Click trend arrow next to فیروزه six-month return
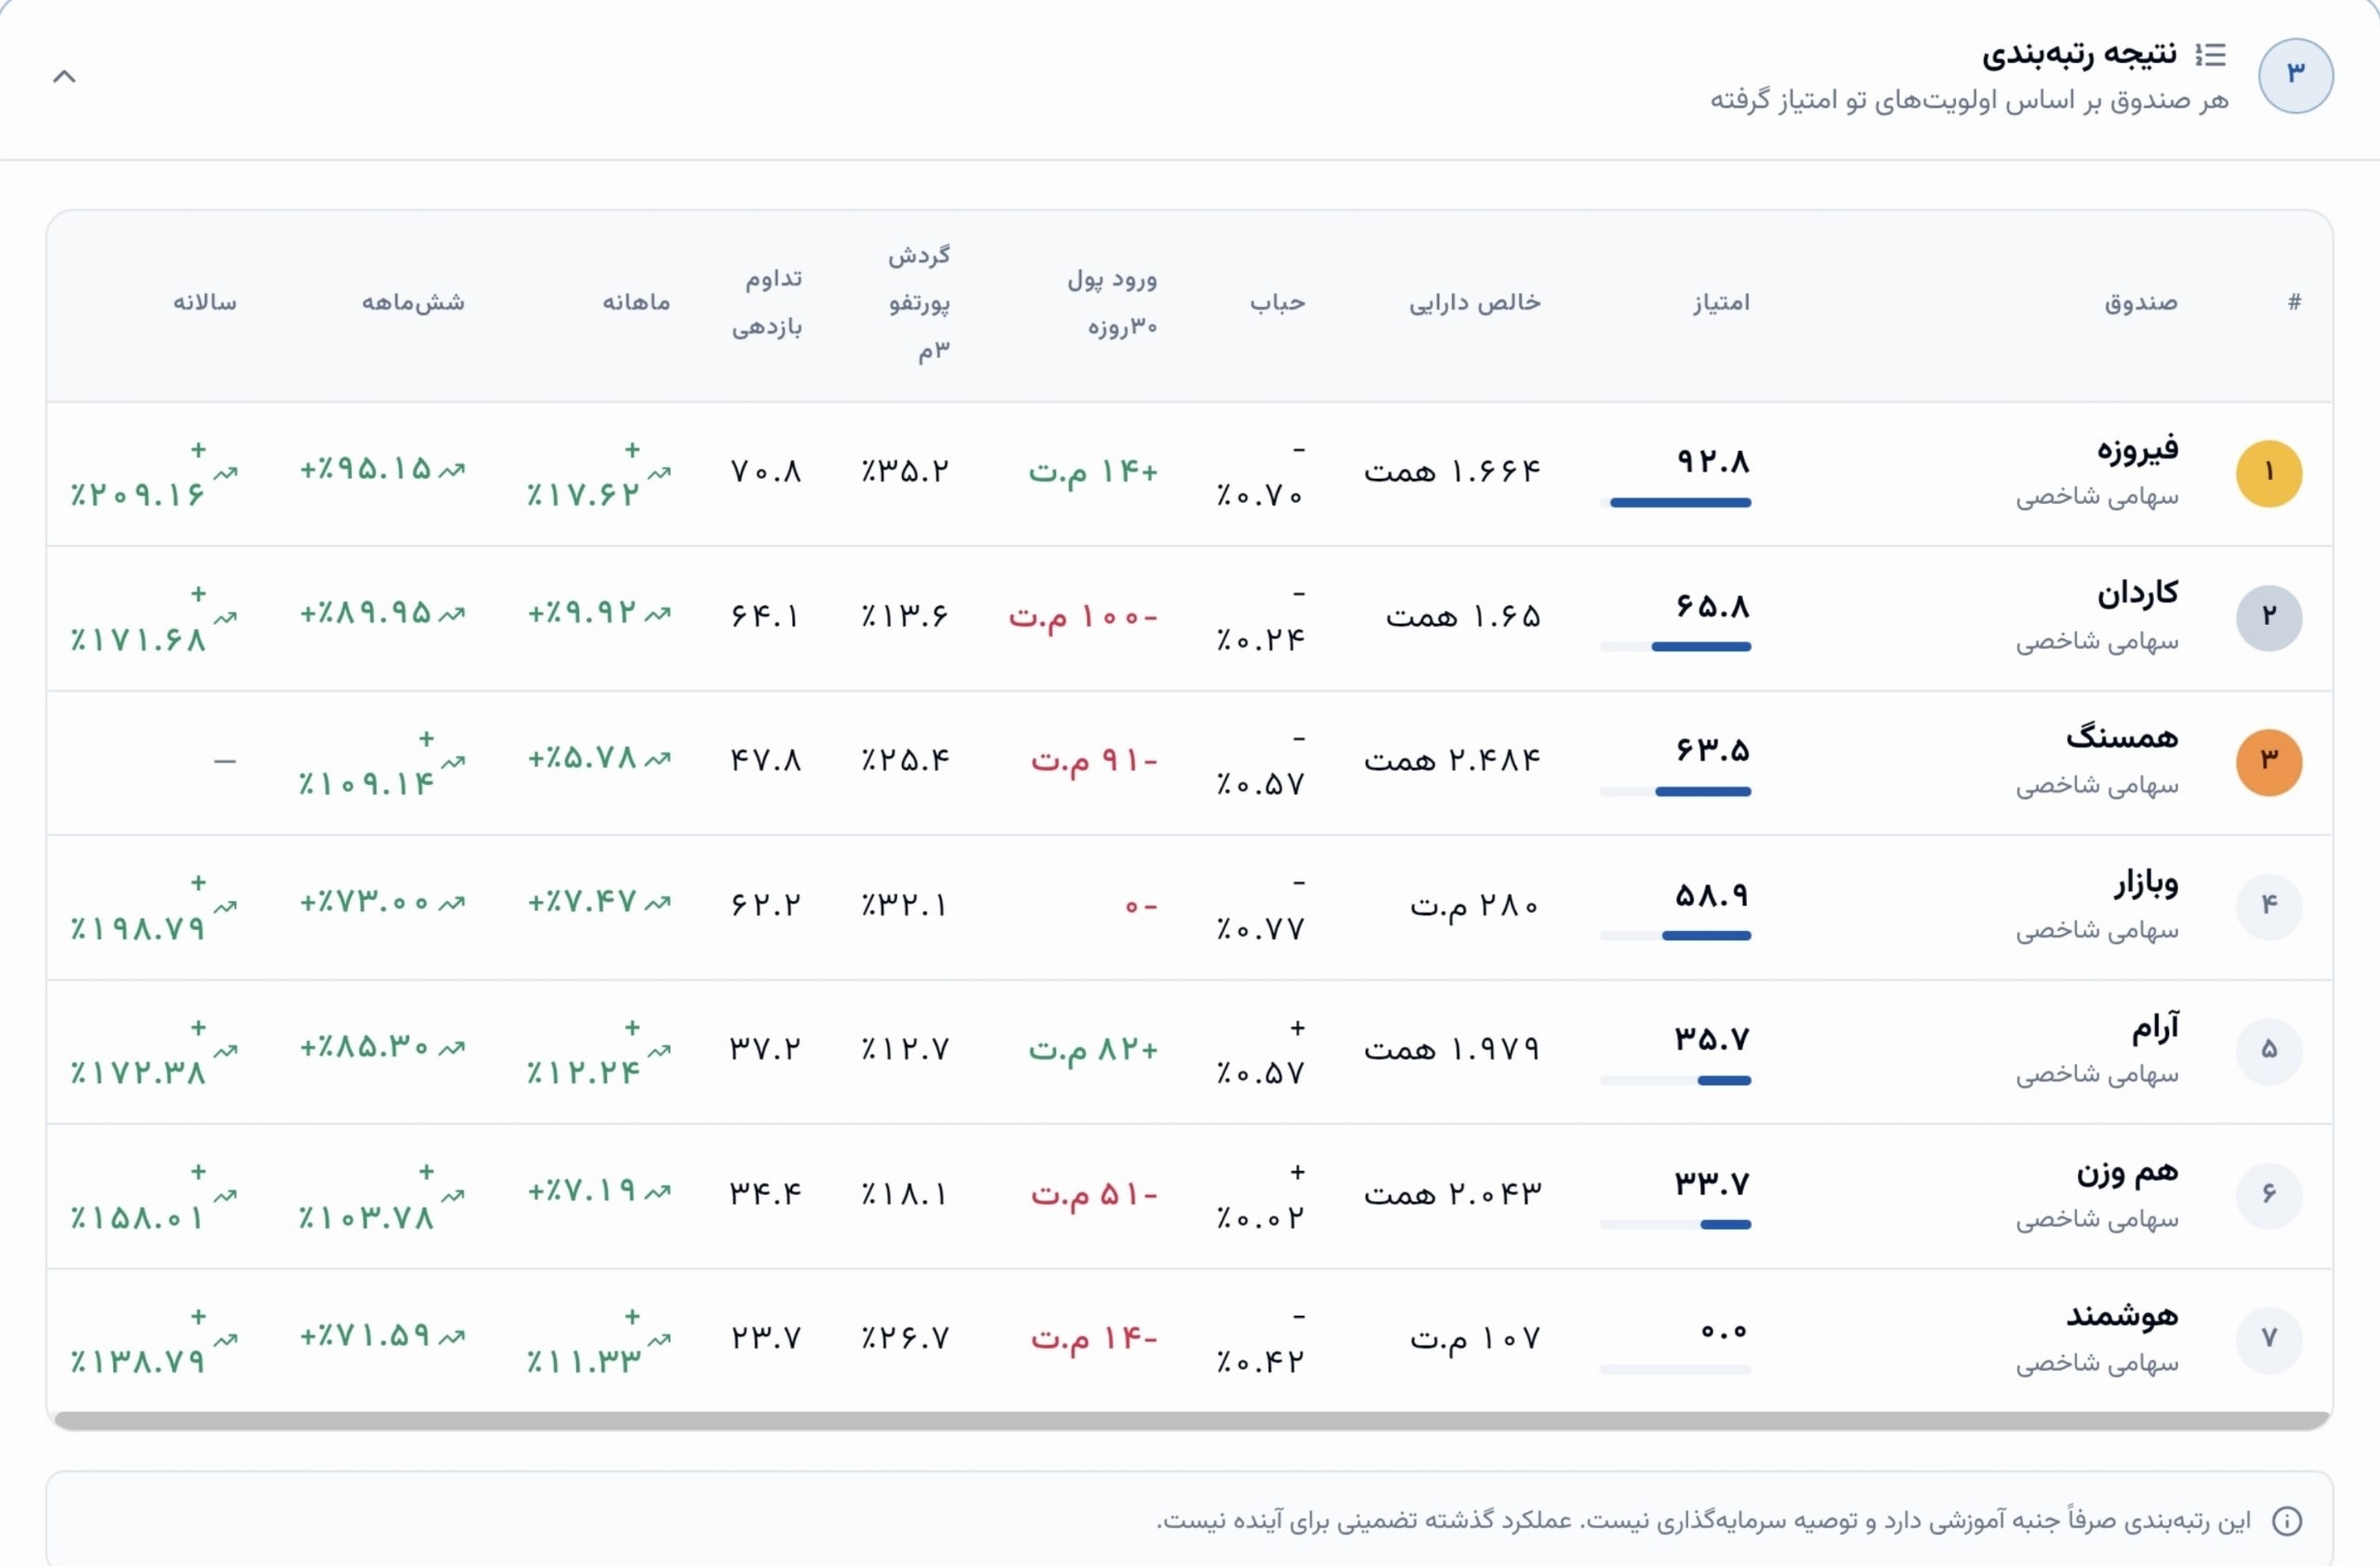This screenshot has width=2380, height=1566. [x=452, y=470]
